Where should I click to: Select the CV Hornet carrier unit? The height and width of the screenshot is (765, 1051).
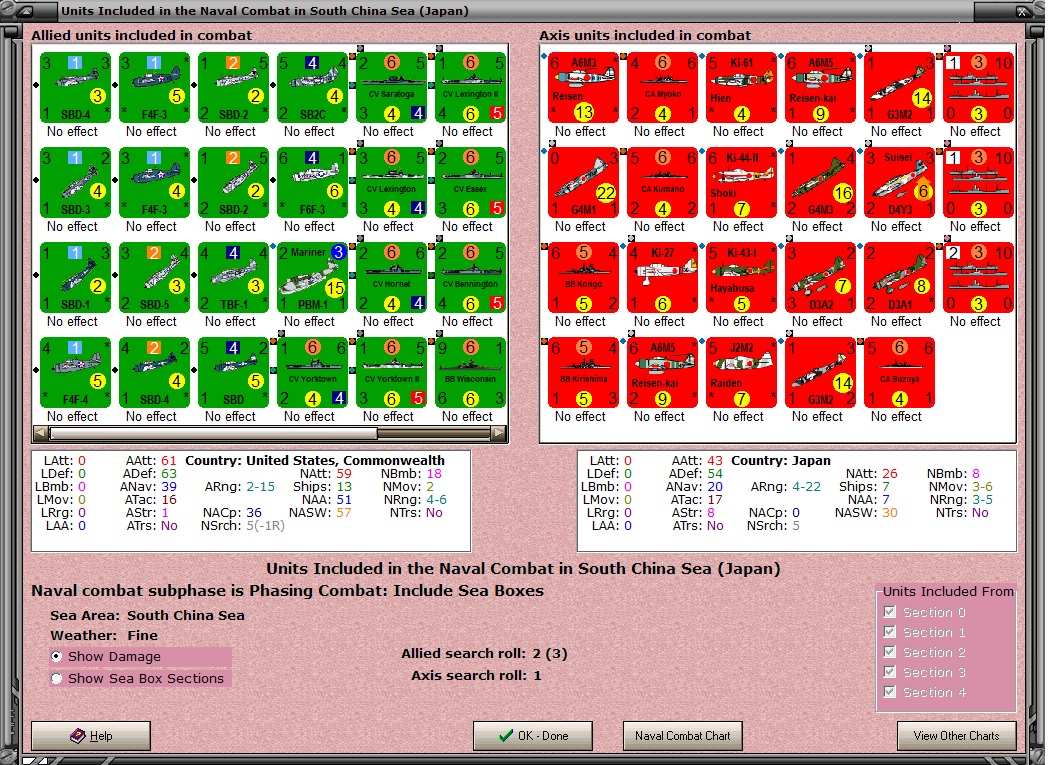[x=391, y=278]
